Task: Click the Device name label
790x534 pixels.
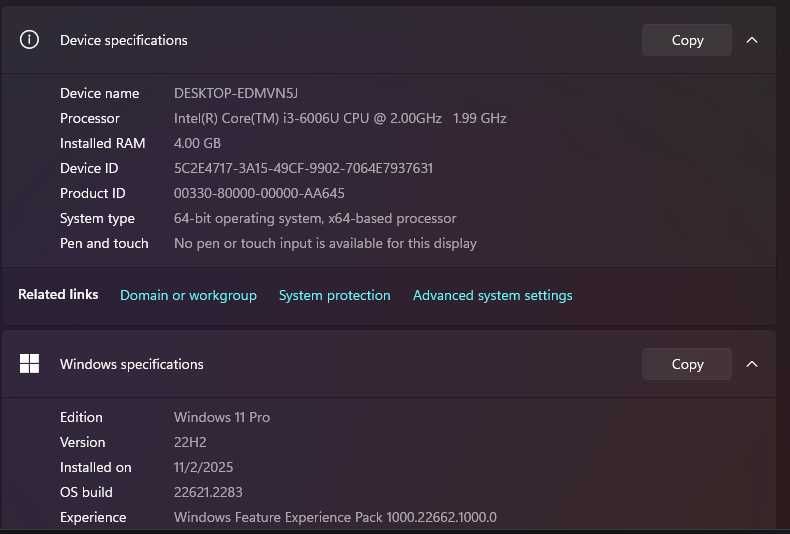Action: point(99,93)
